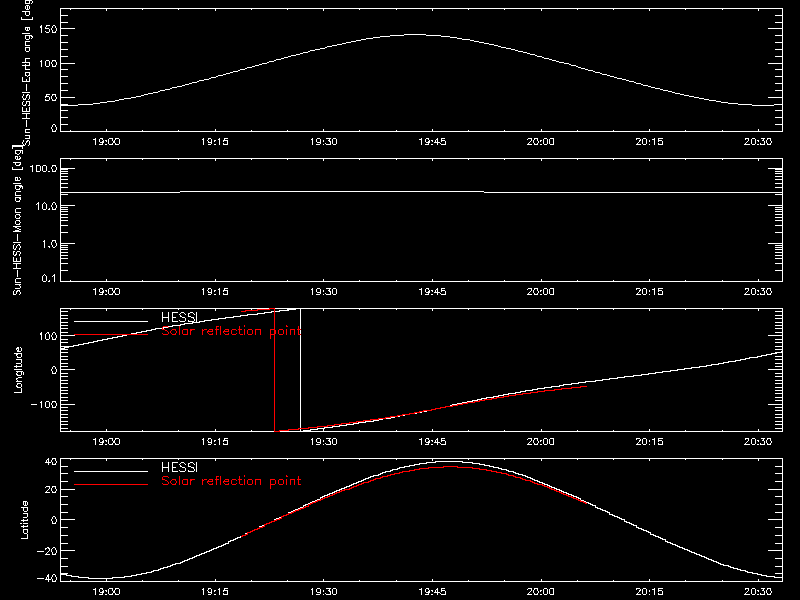
Task: Click the white vertical wrap line in Longitude plot
Action: (301, 370)
